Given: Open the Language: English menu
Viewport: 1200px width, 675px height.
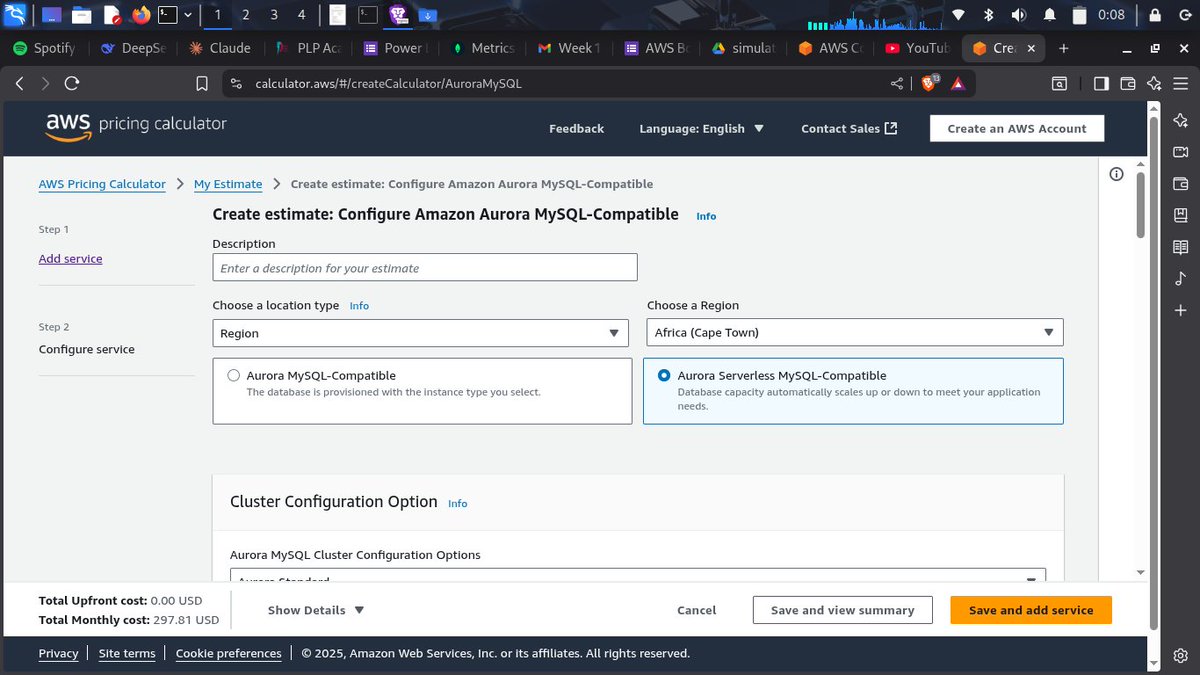Looking at the screenshot, I should tap(701, 128).
